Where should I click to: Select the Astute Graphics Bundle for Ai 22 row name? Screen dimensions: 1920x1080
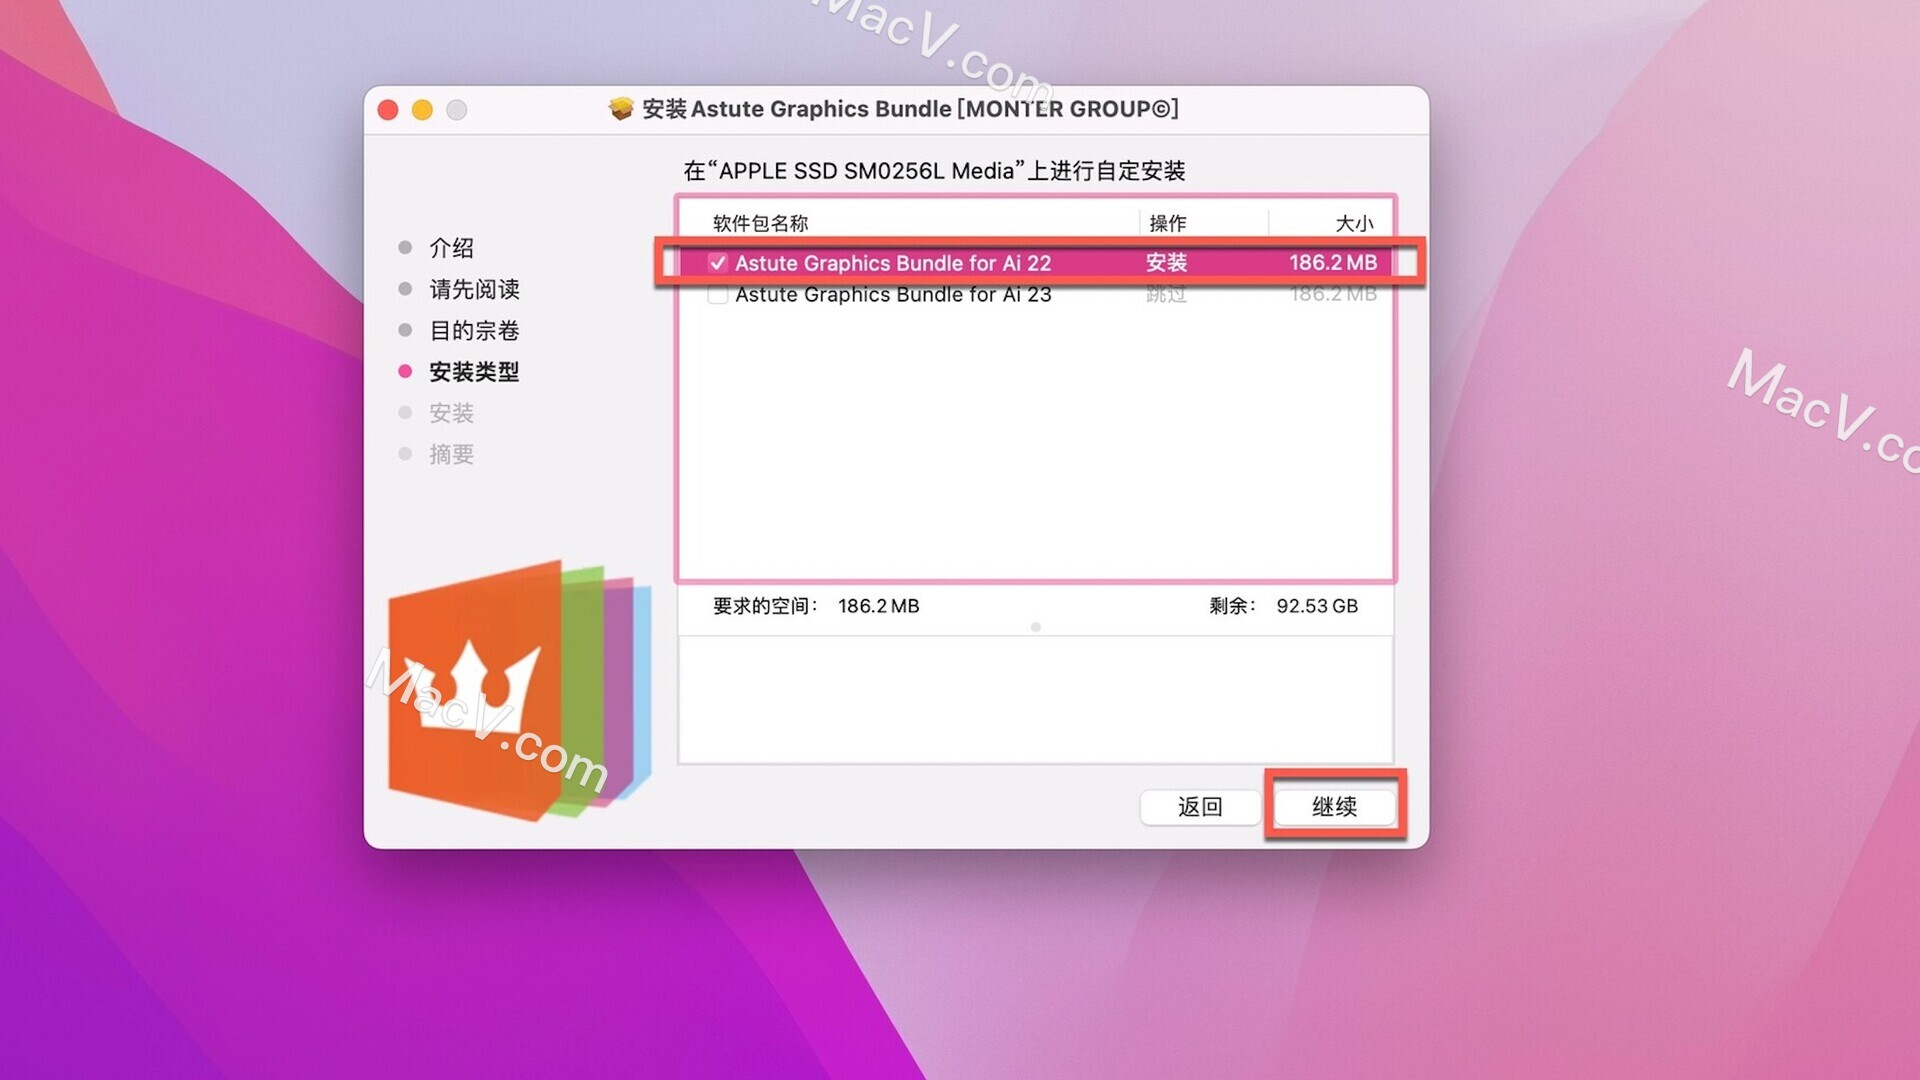pos(893,262)
